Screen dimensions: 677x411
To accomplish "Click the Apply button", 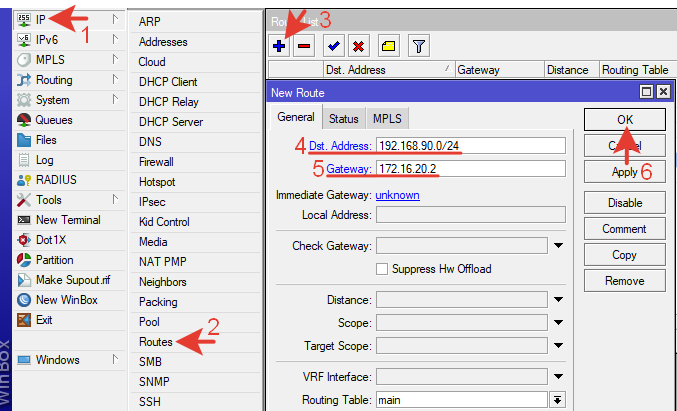I will [x=625, y=172].
